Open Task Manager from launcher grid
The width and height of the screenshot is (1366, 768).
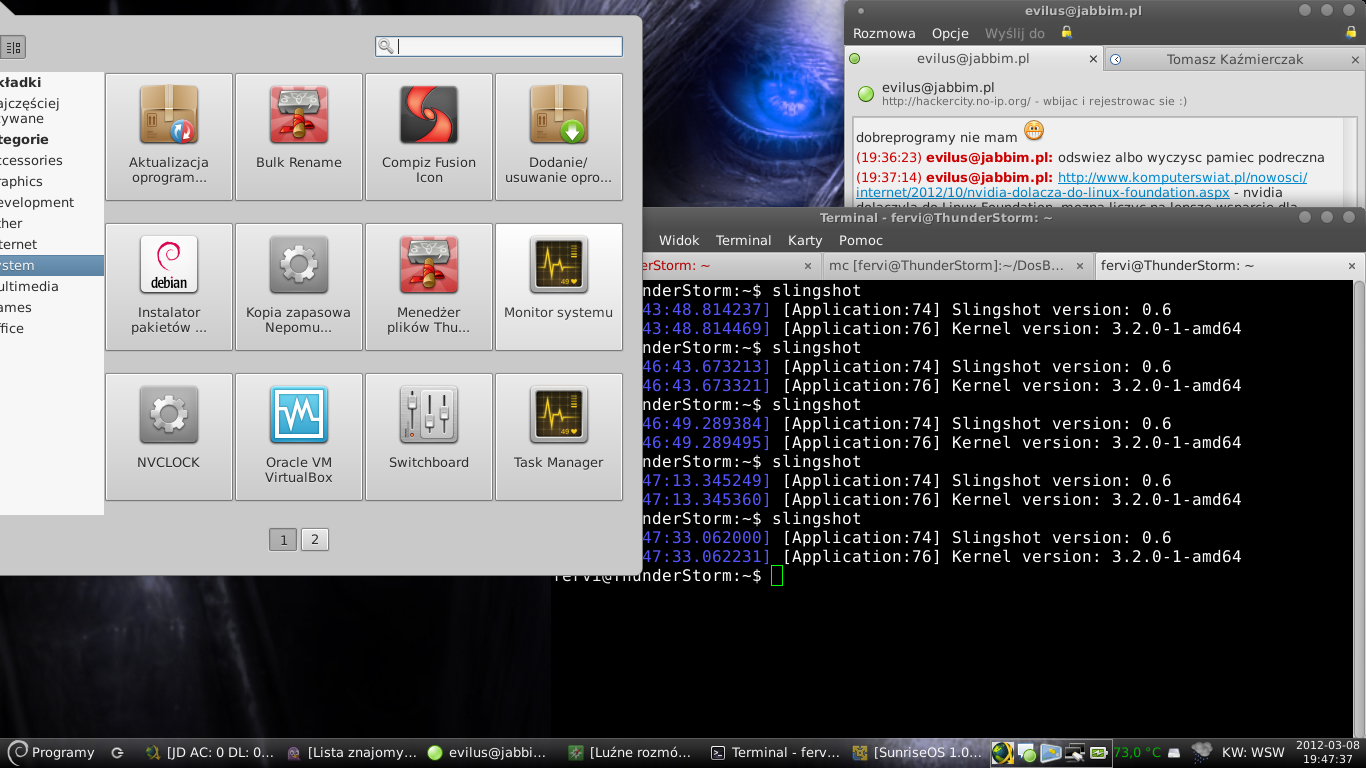(558, 436)
